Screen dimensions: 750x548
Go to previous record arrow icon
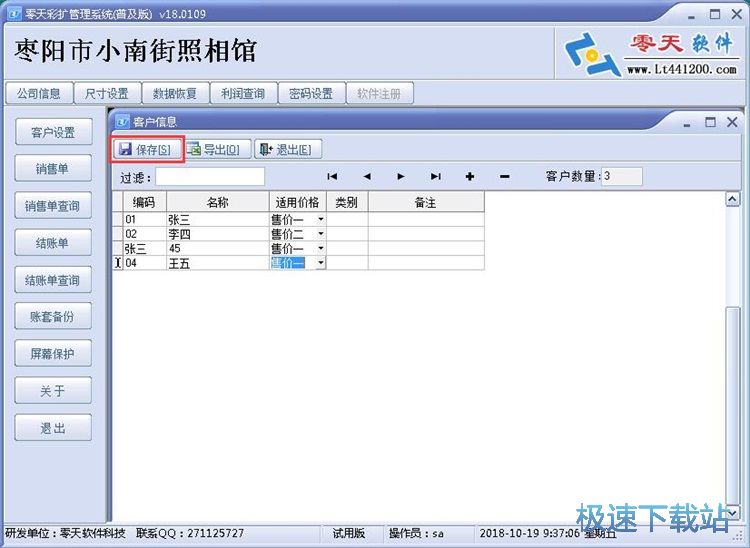(x=367, y=176)
